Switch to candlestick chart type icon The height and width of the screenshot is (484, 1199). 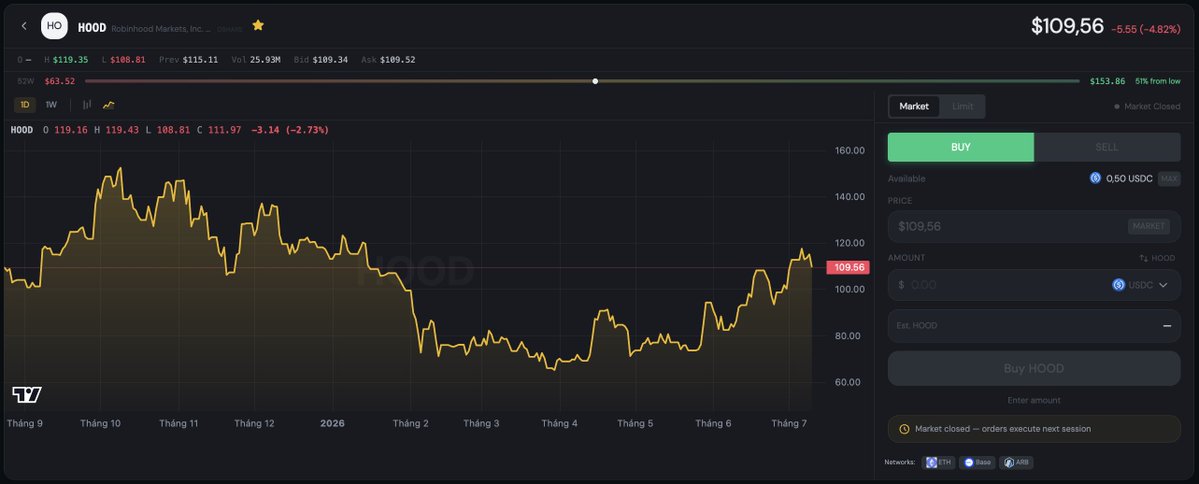(86, 105)
